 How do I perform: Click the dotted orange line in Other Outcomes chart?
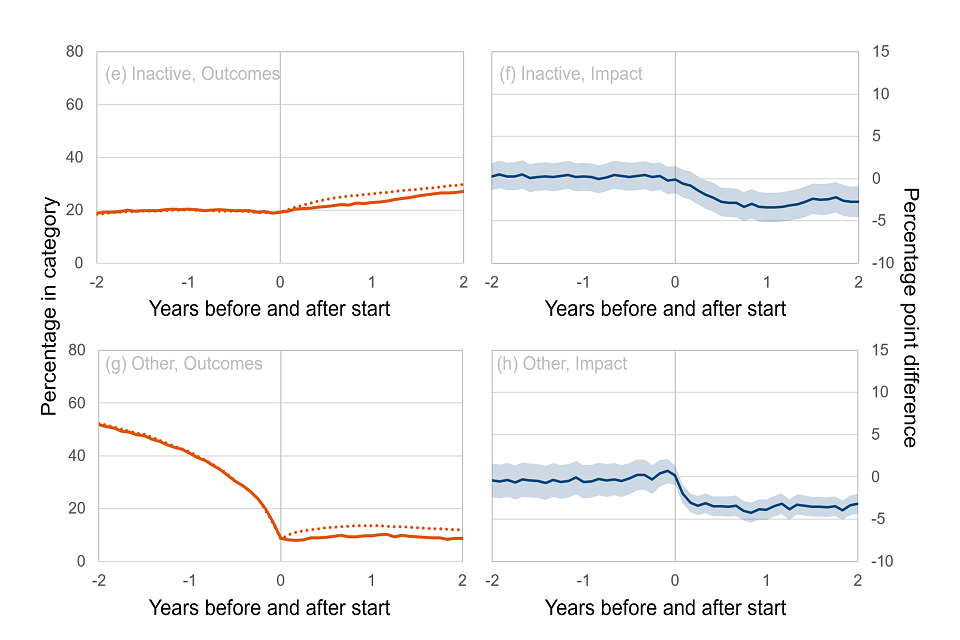point(370,525)
